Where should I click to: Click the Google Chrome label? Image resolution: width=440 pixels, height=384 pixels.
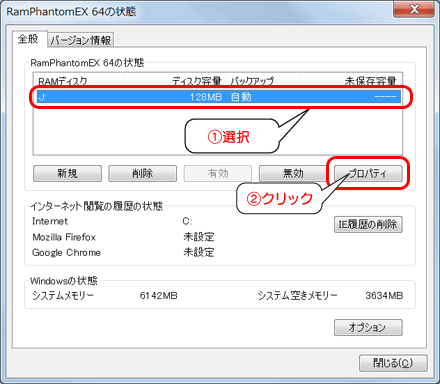66,253
